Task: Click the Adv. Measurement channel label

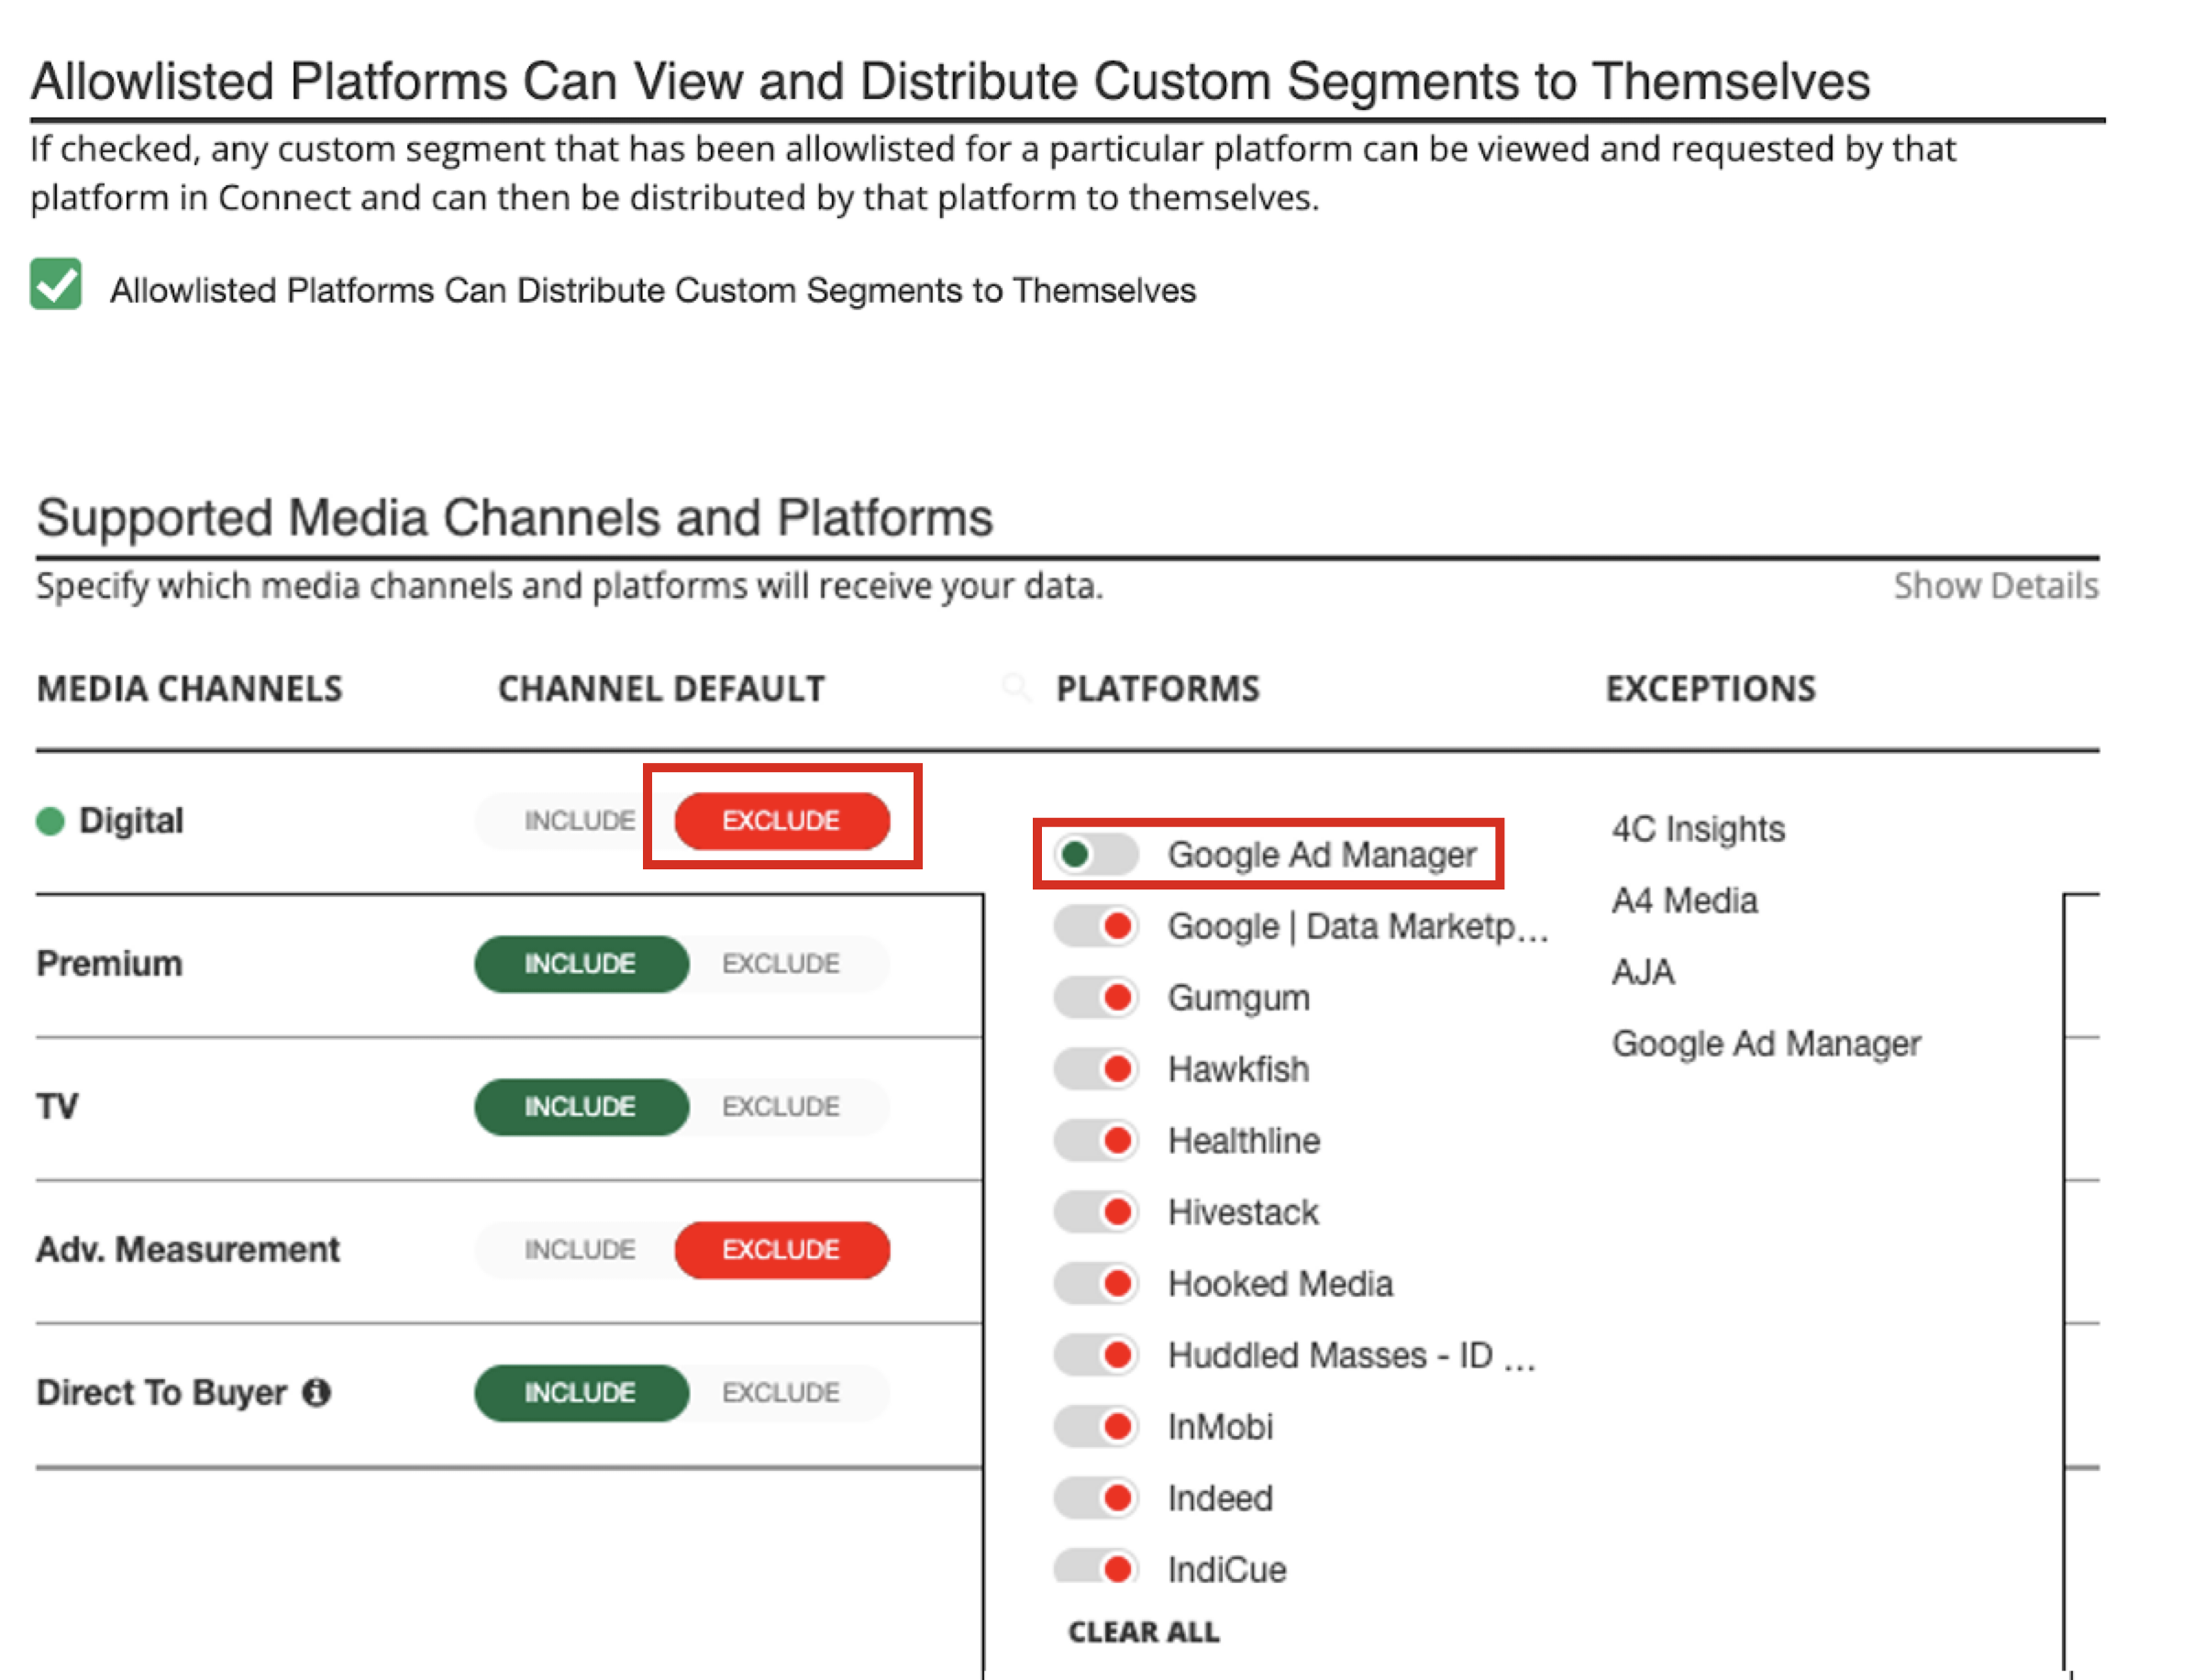Action: point(188,1250)
